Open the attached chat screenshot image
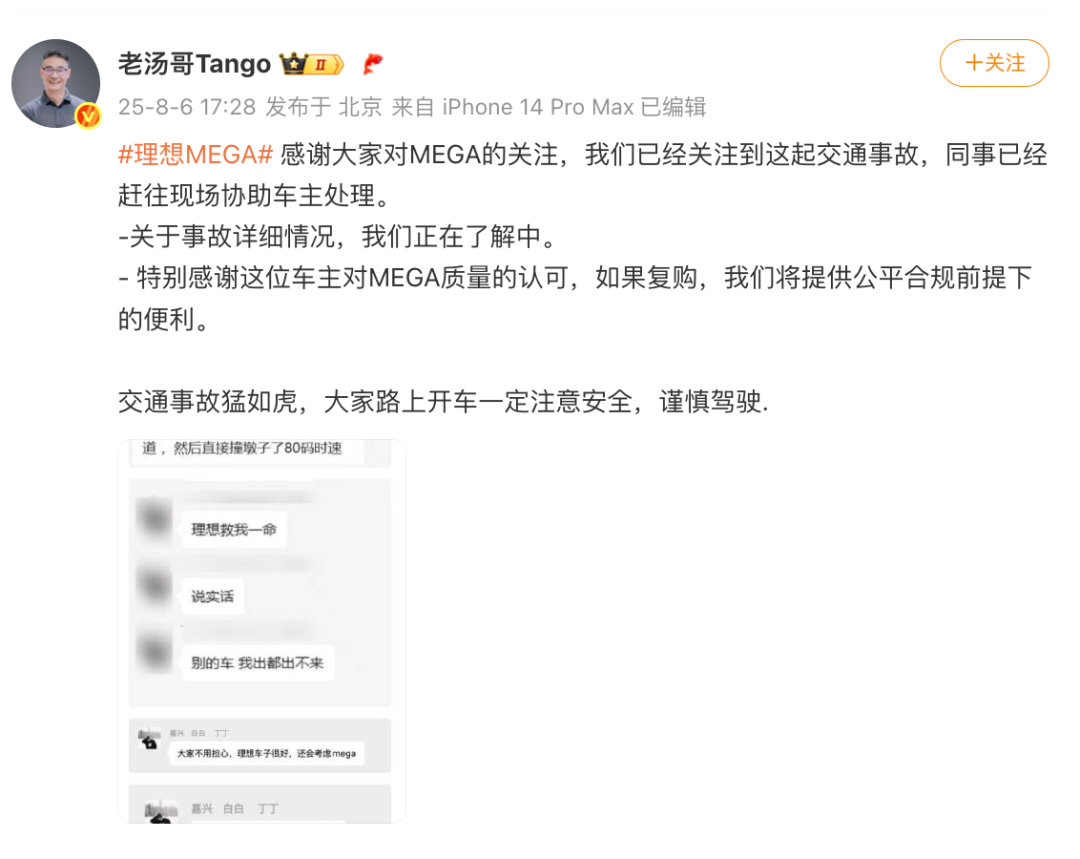The height and width of the screenshot is (859, 1080). (262, 631)
